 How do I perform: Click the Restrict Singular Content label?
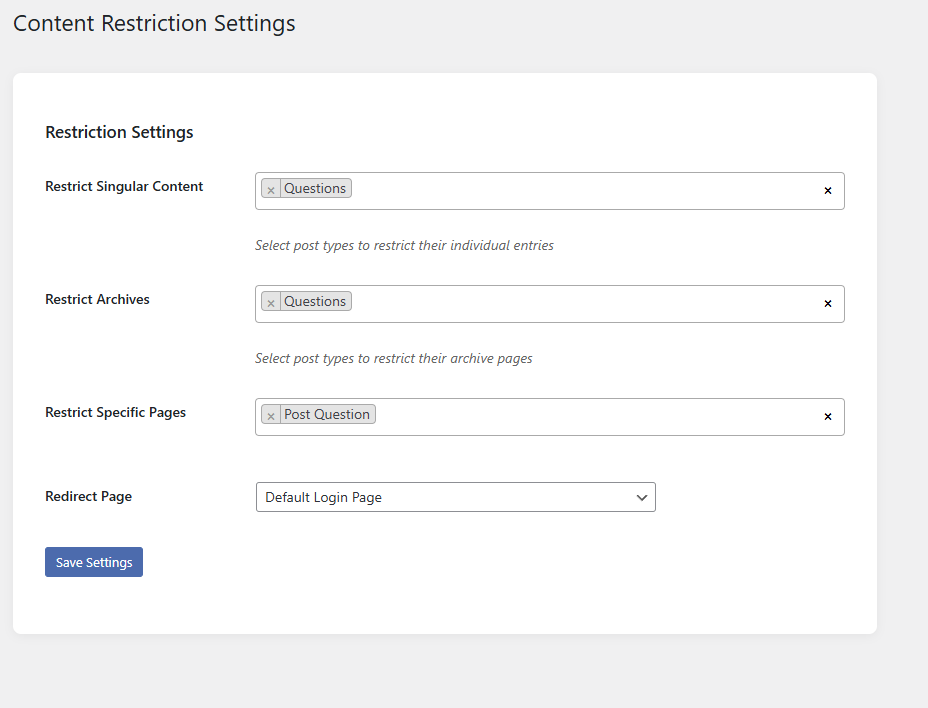coord(124,186)
